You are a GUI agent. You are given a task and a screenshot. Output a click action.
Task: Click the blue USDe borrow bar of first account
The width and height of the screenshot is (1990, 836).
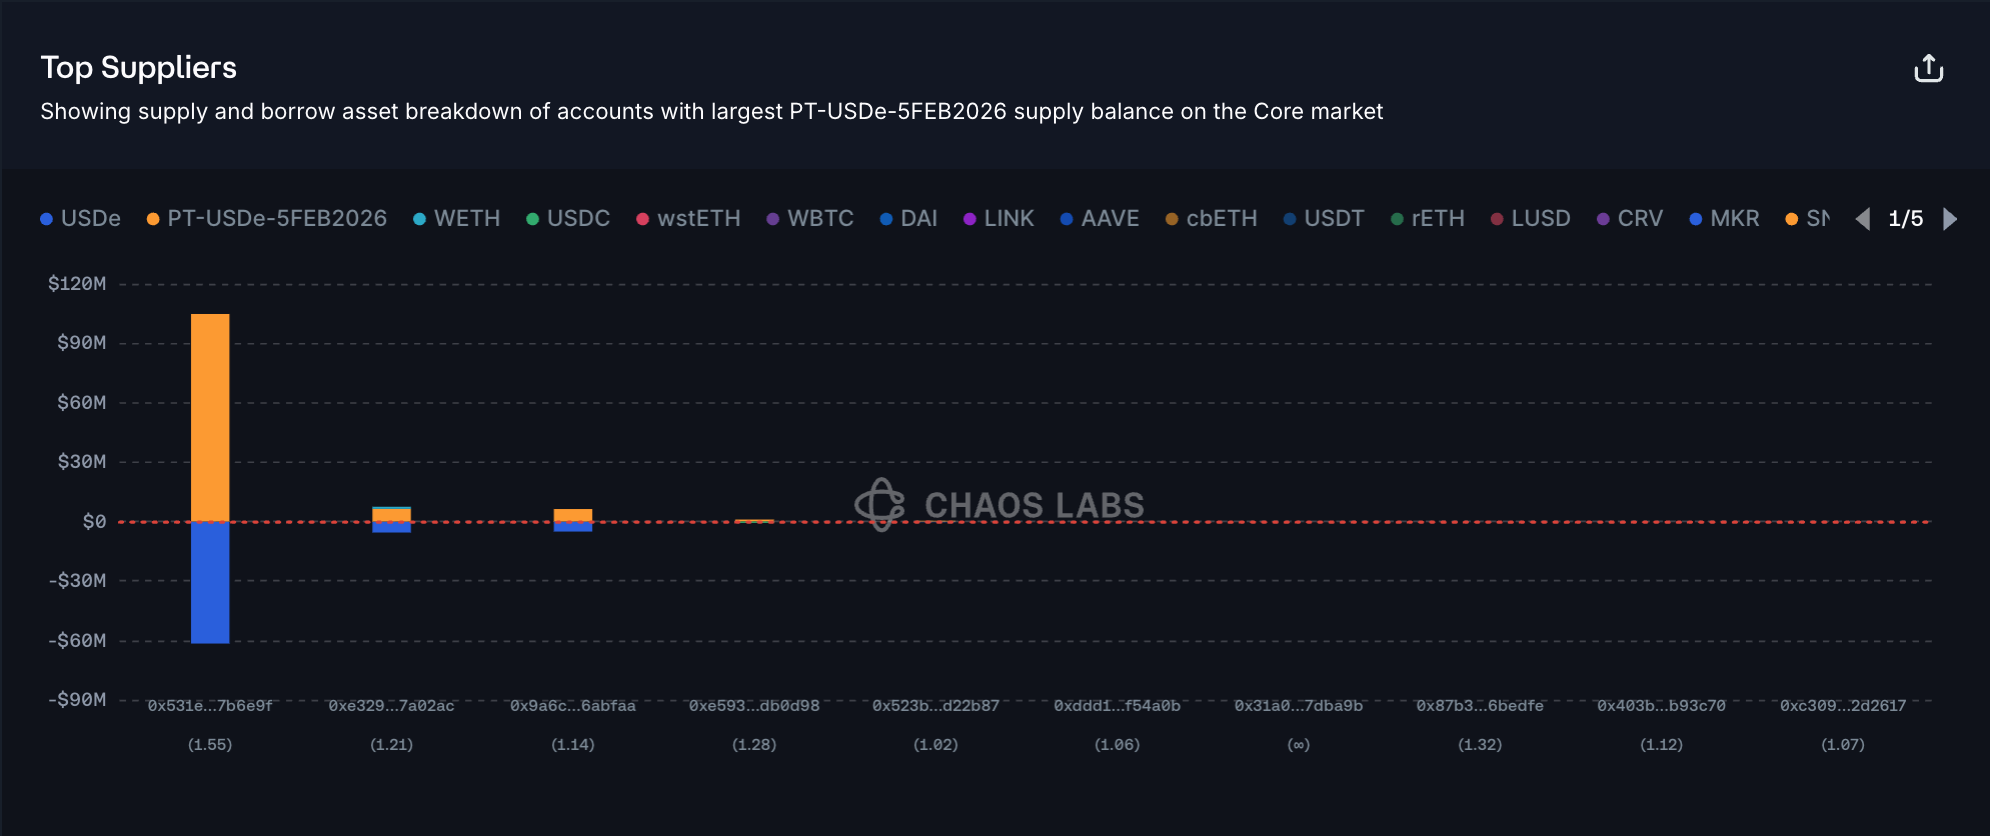(210, 582)
